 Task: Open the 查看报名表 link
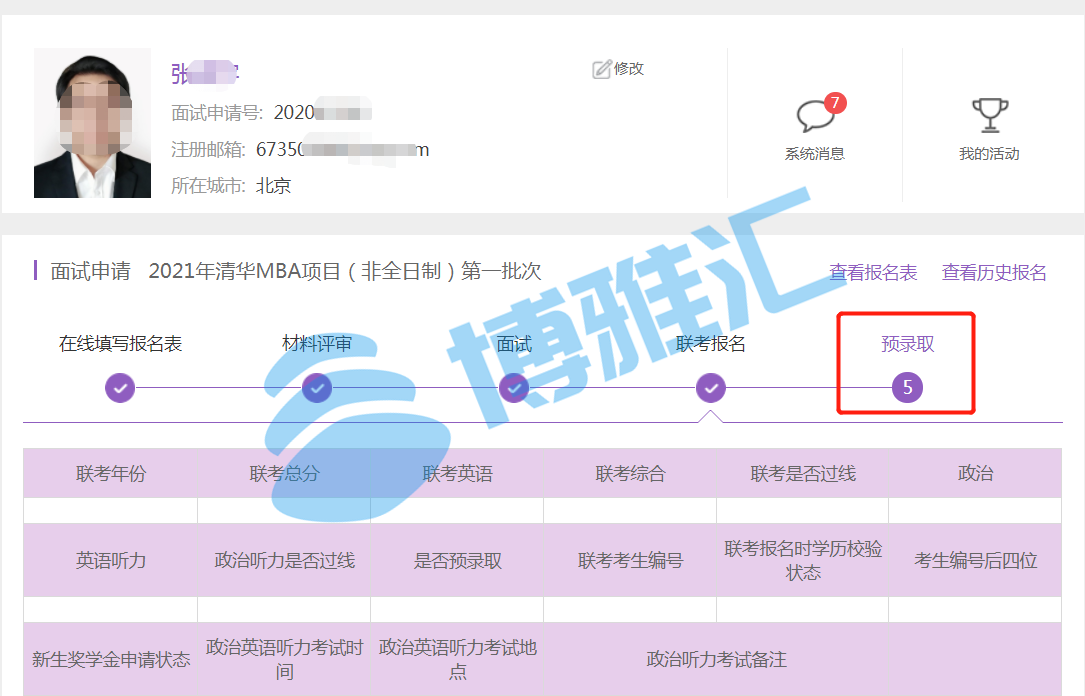click(873, 273)
